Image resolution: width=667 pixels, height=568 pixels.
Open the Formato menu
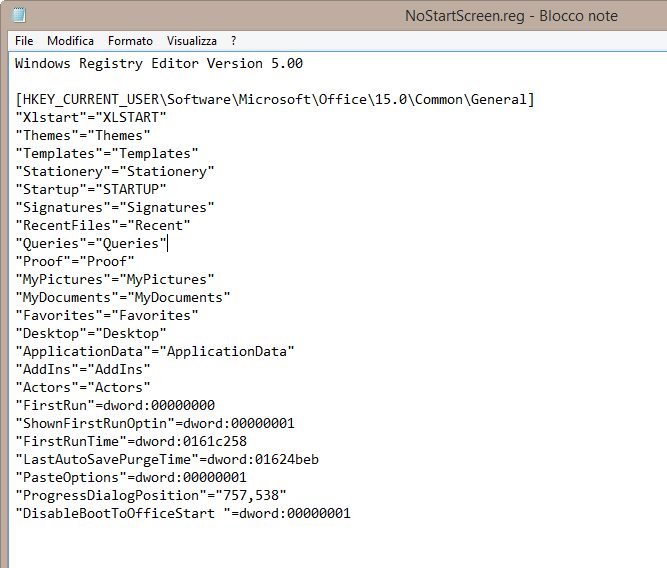pos(130,41)
